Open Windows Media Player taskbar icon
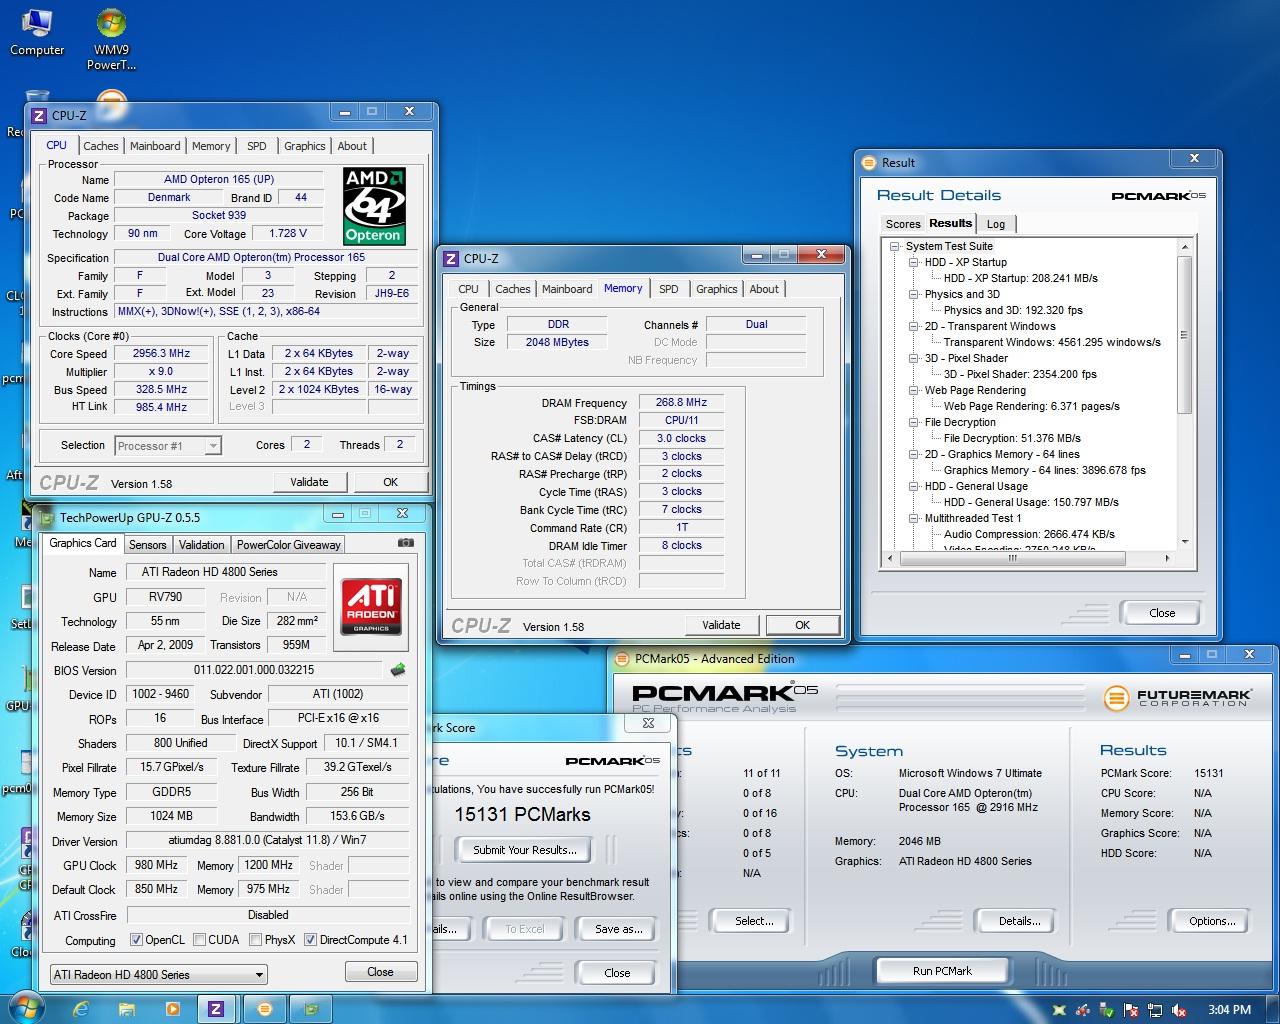The image size is (1280, 1024). (172, 1009)
